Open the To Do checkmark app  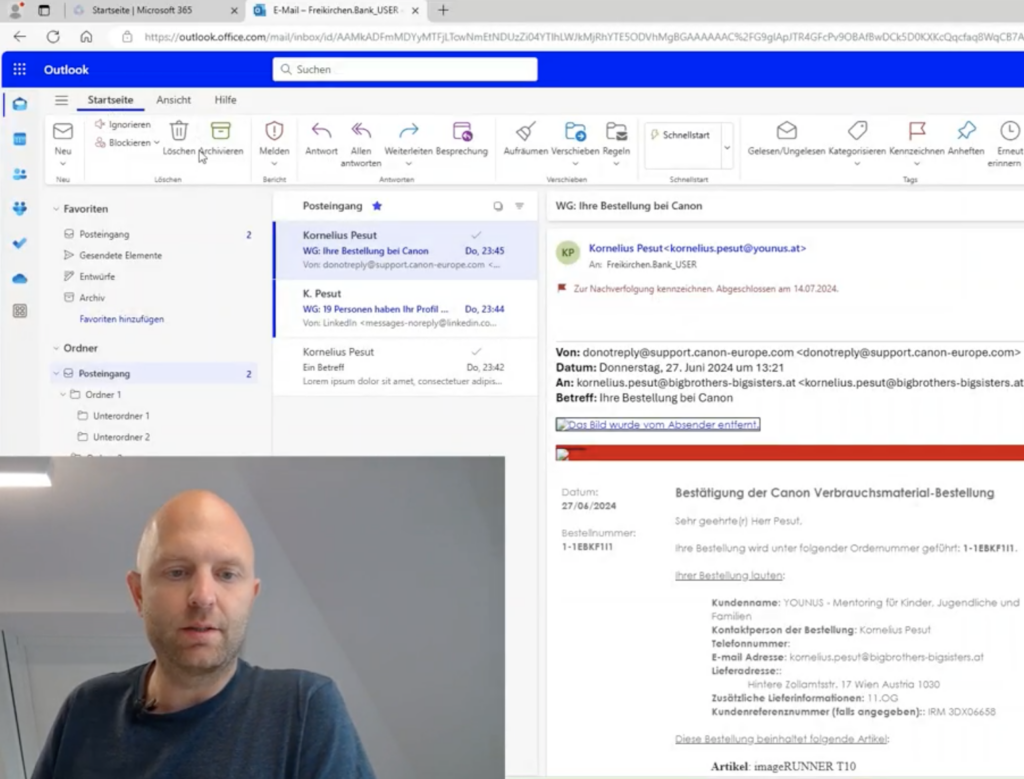point(20,244)
